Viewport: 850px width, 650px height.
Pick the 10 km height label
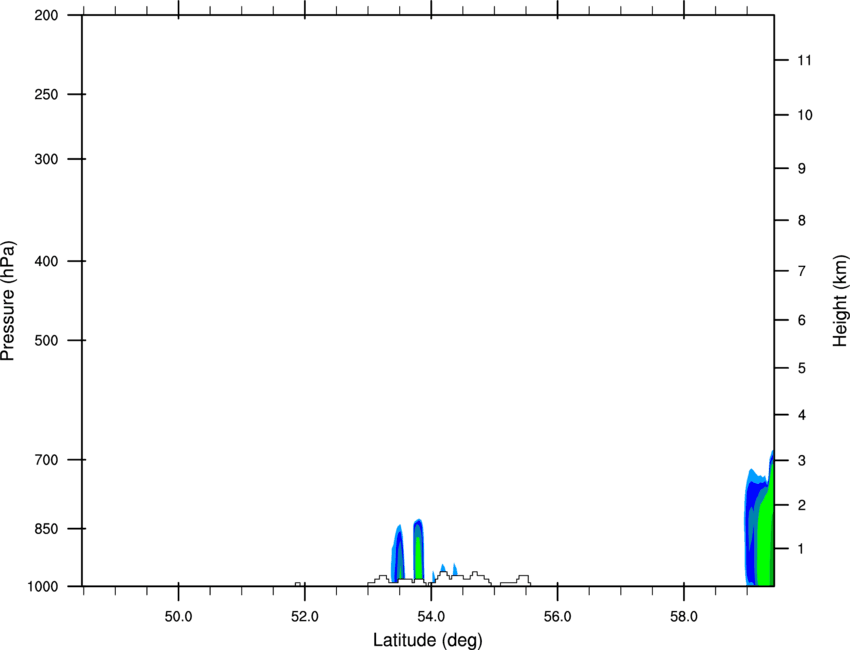804,115
